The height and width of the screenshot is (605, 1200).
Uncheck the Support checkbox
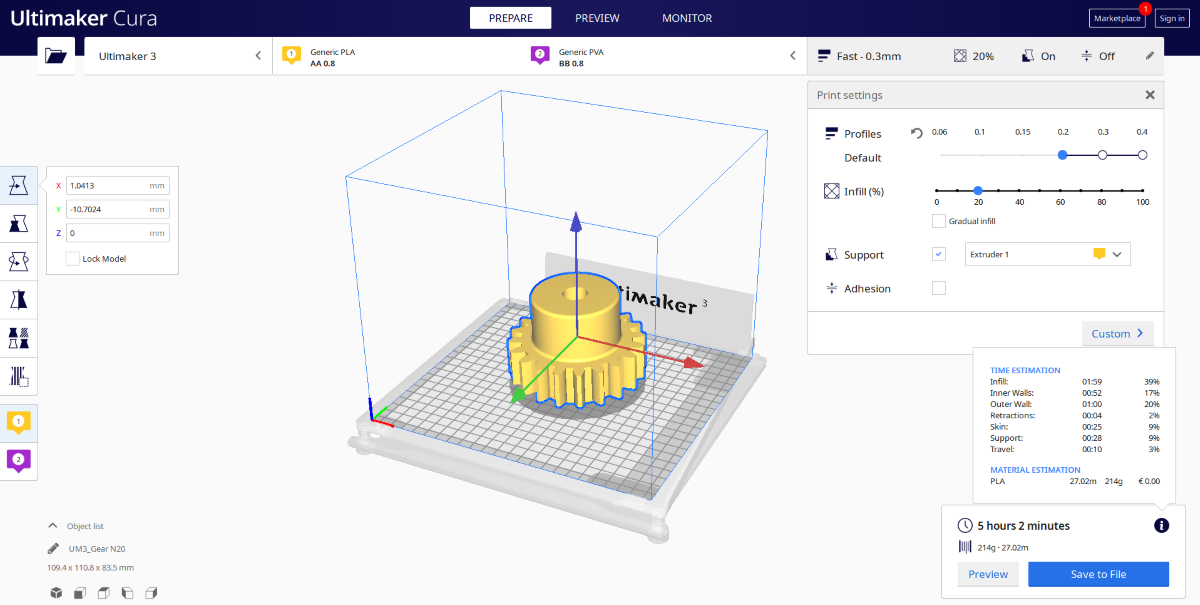pyautogui.click(x=938, y=254)
